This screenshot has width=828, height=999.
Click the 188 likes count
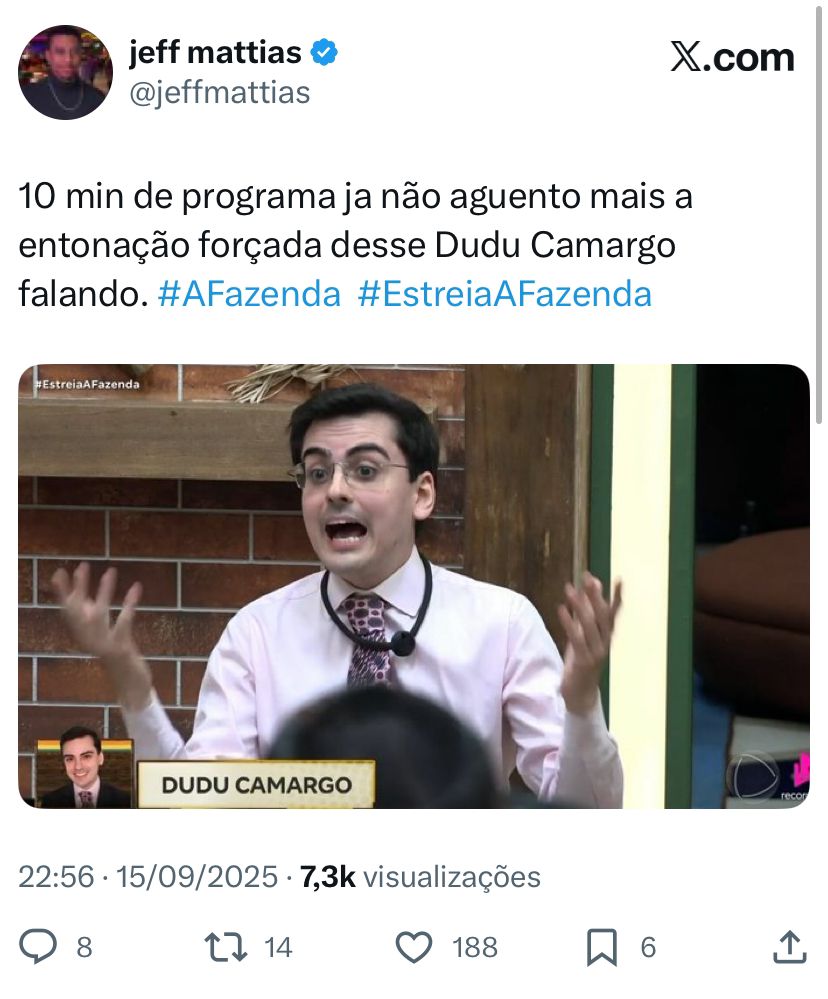[475, 947]
